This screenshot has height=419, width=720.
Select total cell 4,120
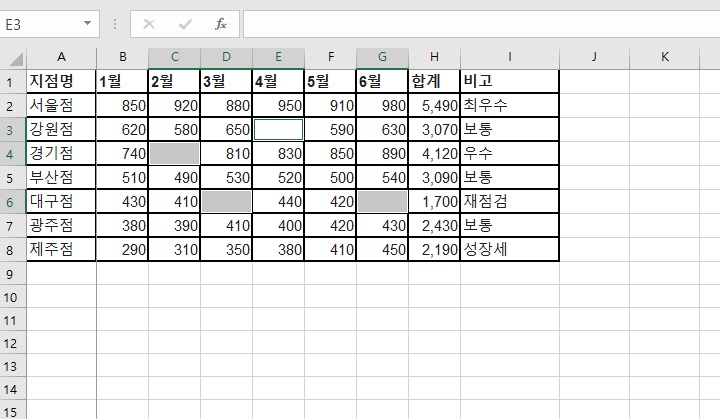pyautogui.click(x=434, y=153)
